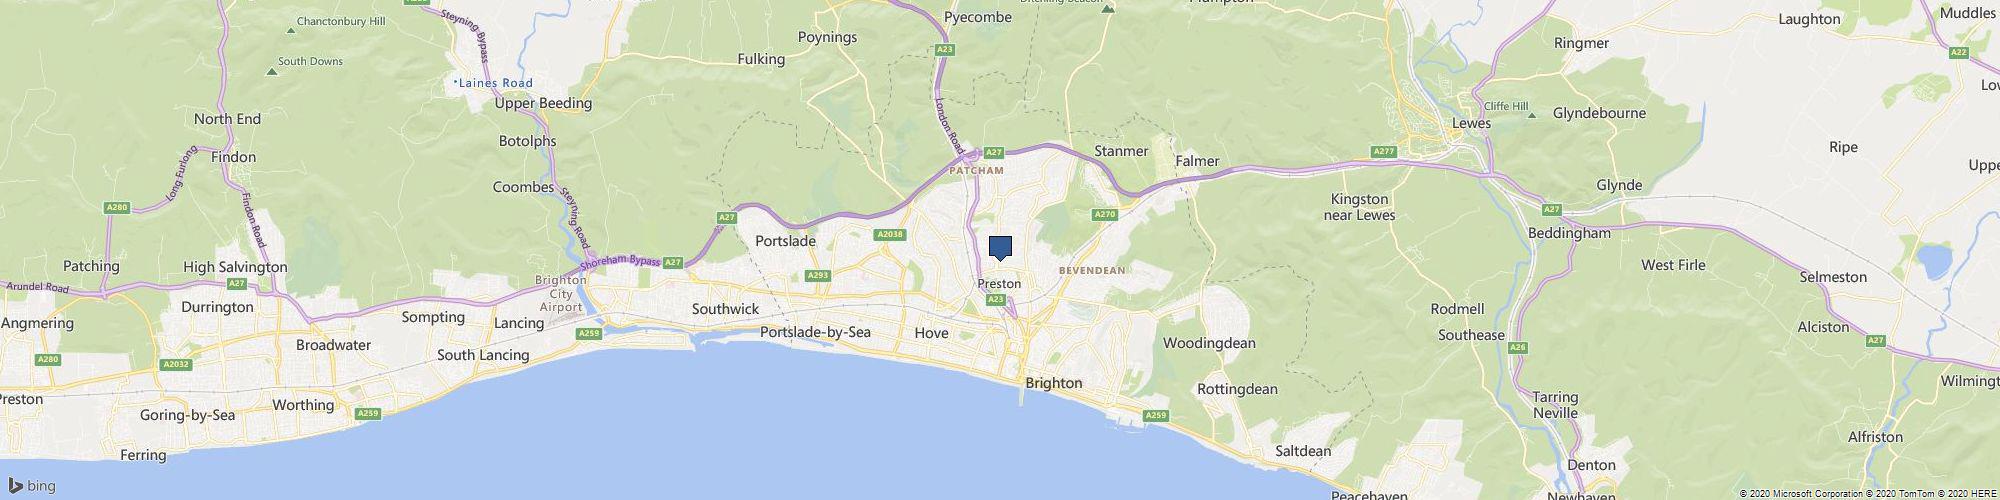
Task: Click the Shoreham Bypass road label
Action: pyautogui.click(x=622, y=264)
